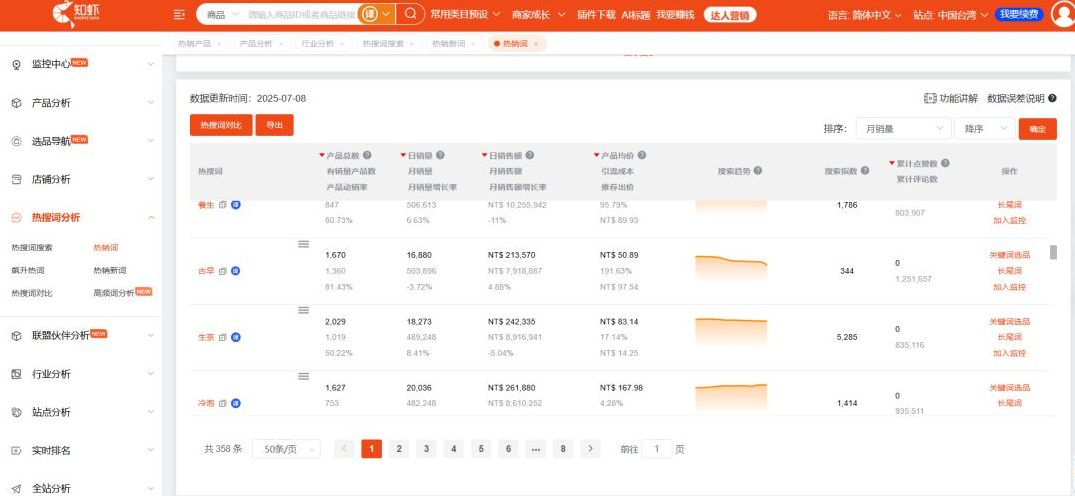Screen dimensions: 1075x496
Task: Open the 月销量 sort field dropdown
Action: [x=903, y=128]
